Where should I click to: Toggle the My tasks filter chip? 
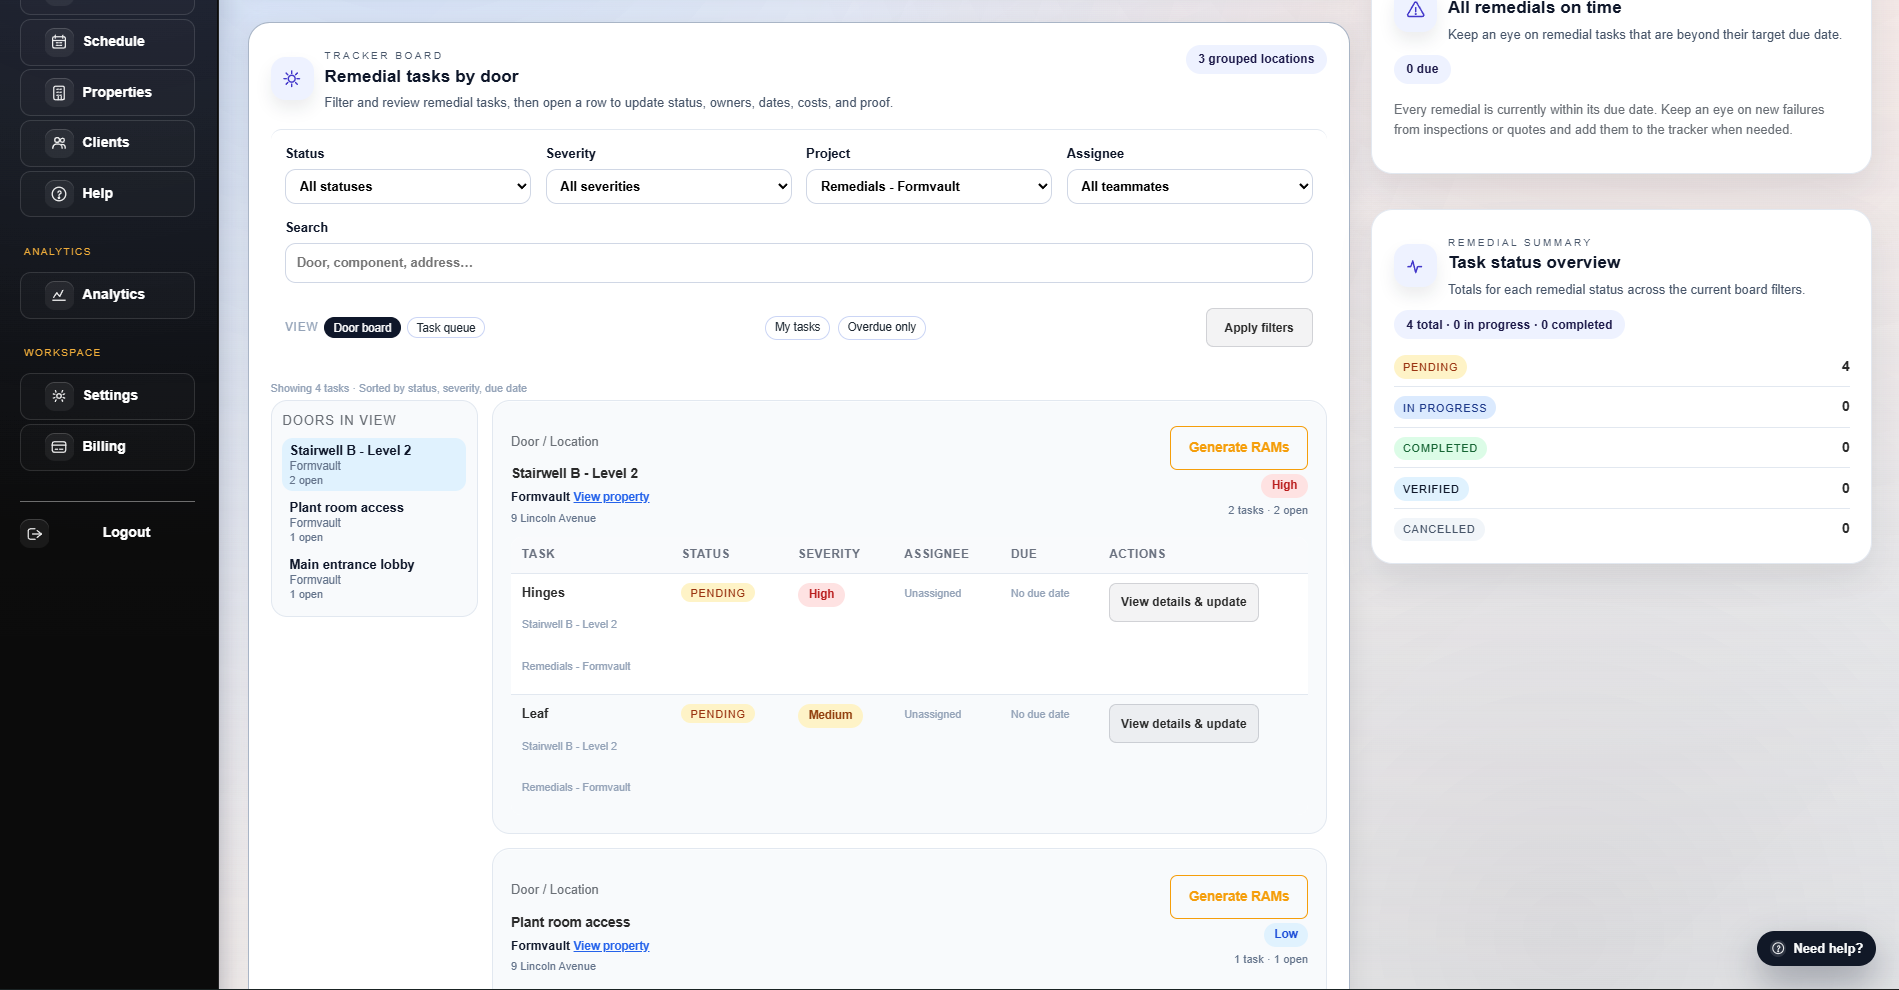(797, 328)
